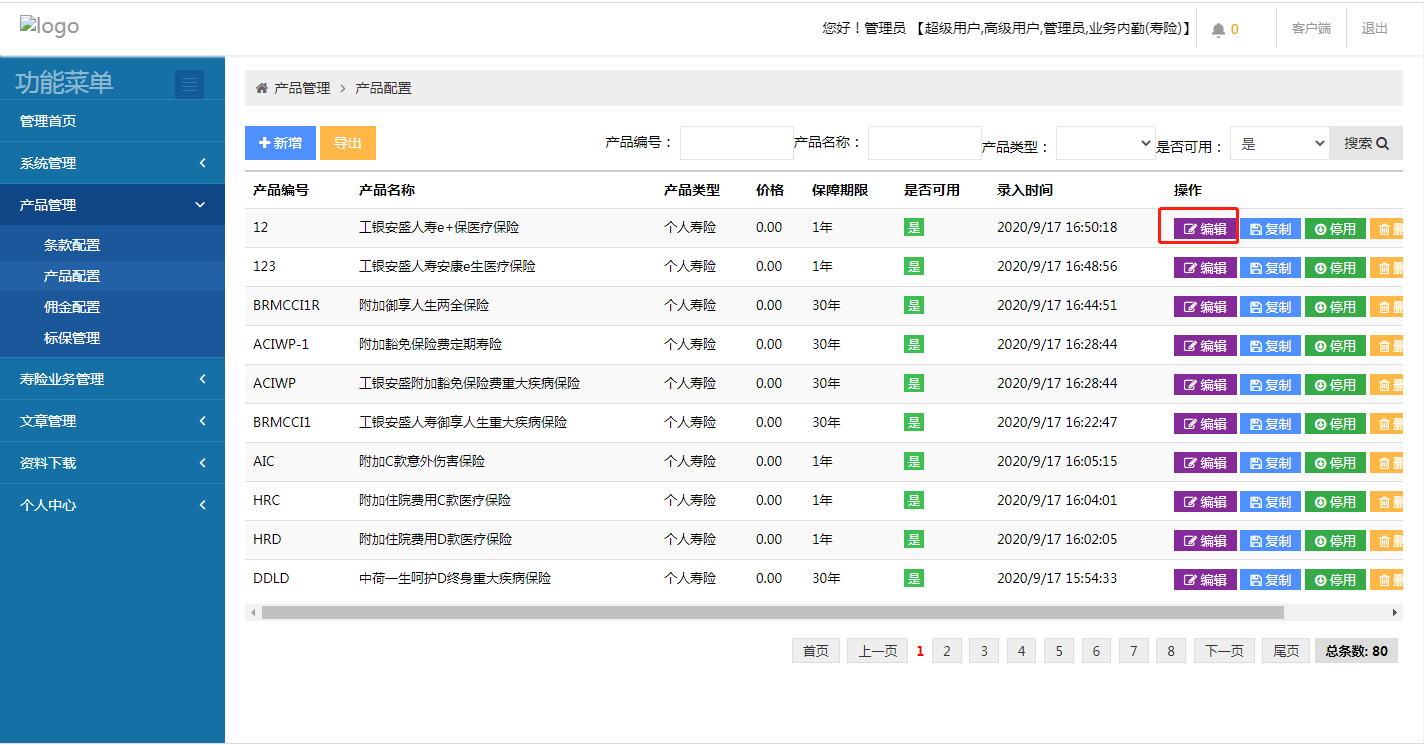
Task: Click the 搜索 search button
Action: [1366, 143]
